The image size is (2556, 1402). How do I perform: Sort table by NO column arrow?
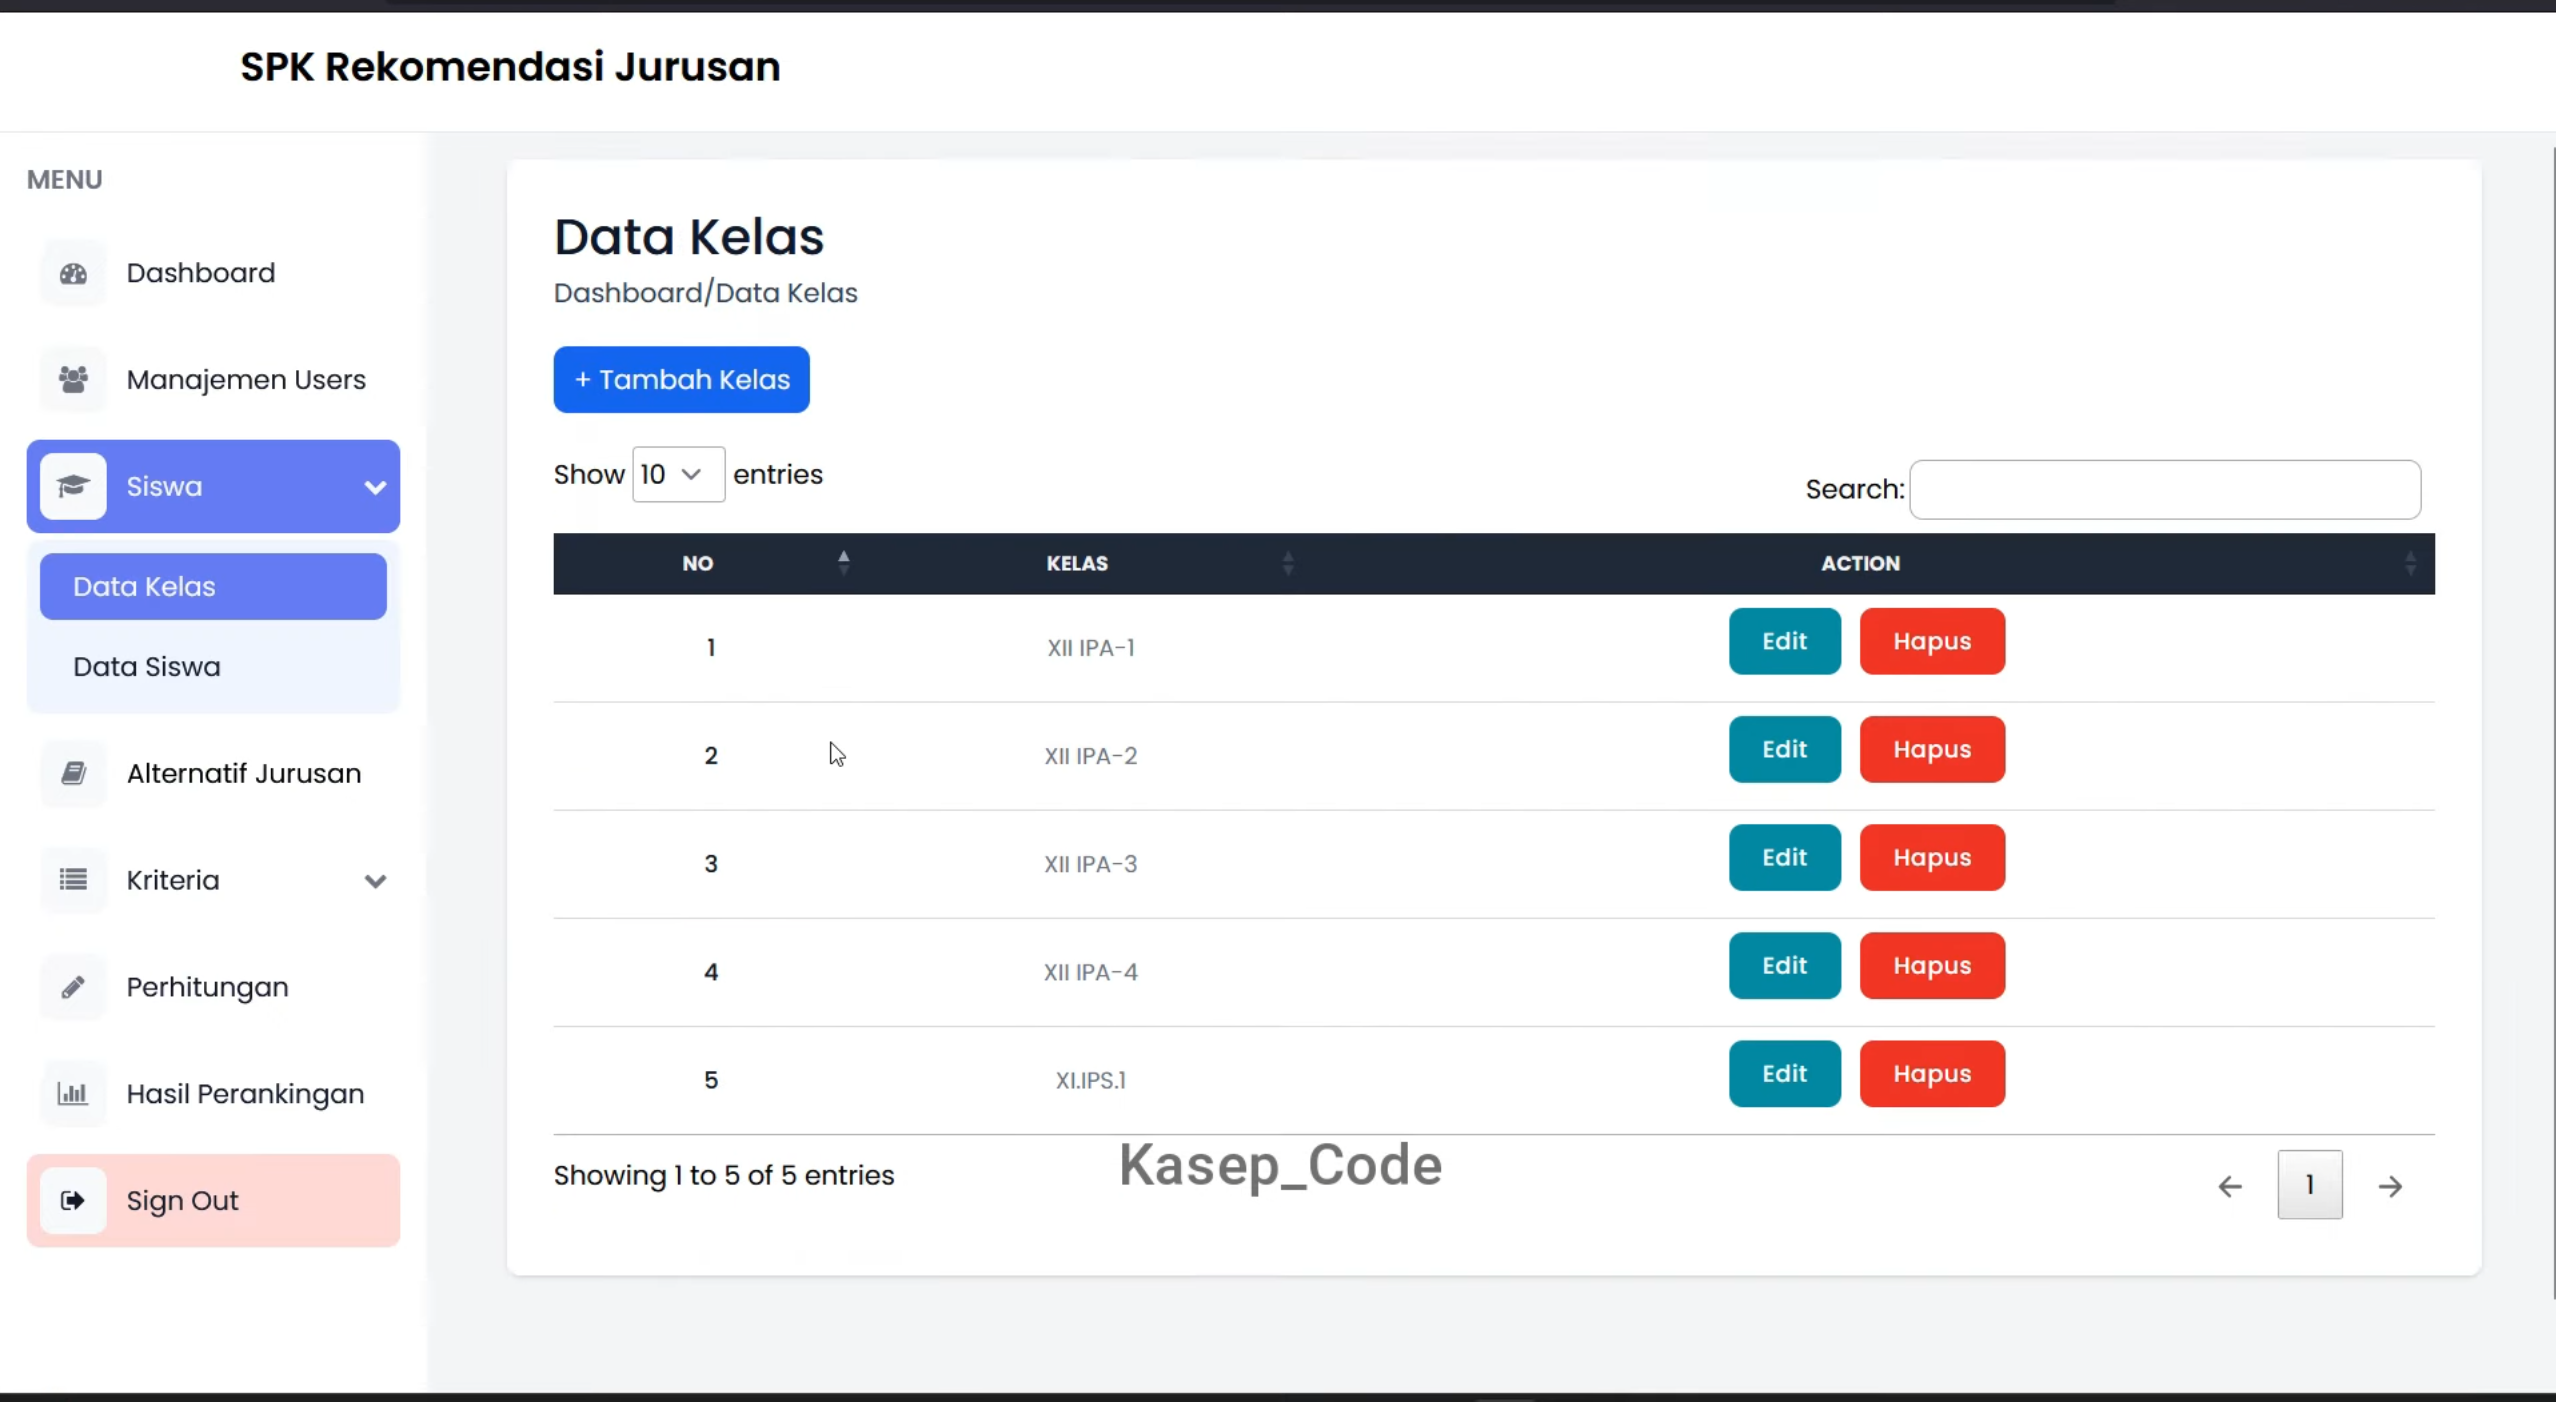pyautogui.click(x=843, y=563)
